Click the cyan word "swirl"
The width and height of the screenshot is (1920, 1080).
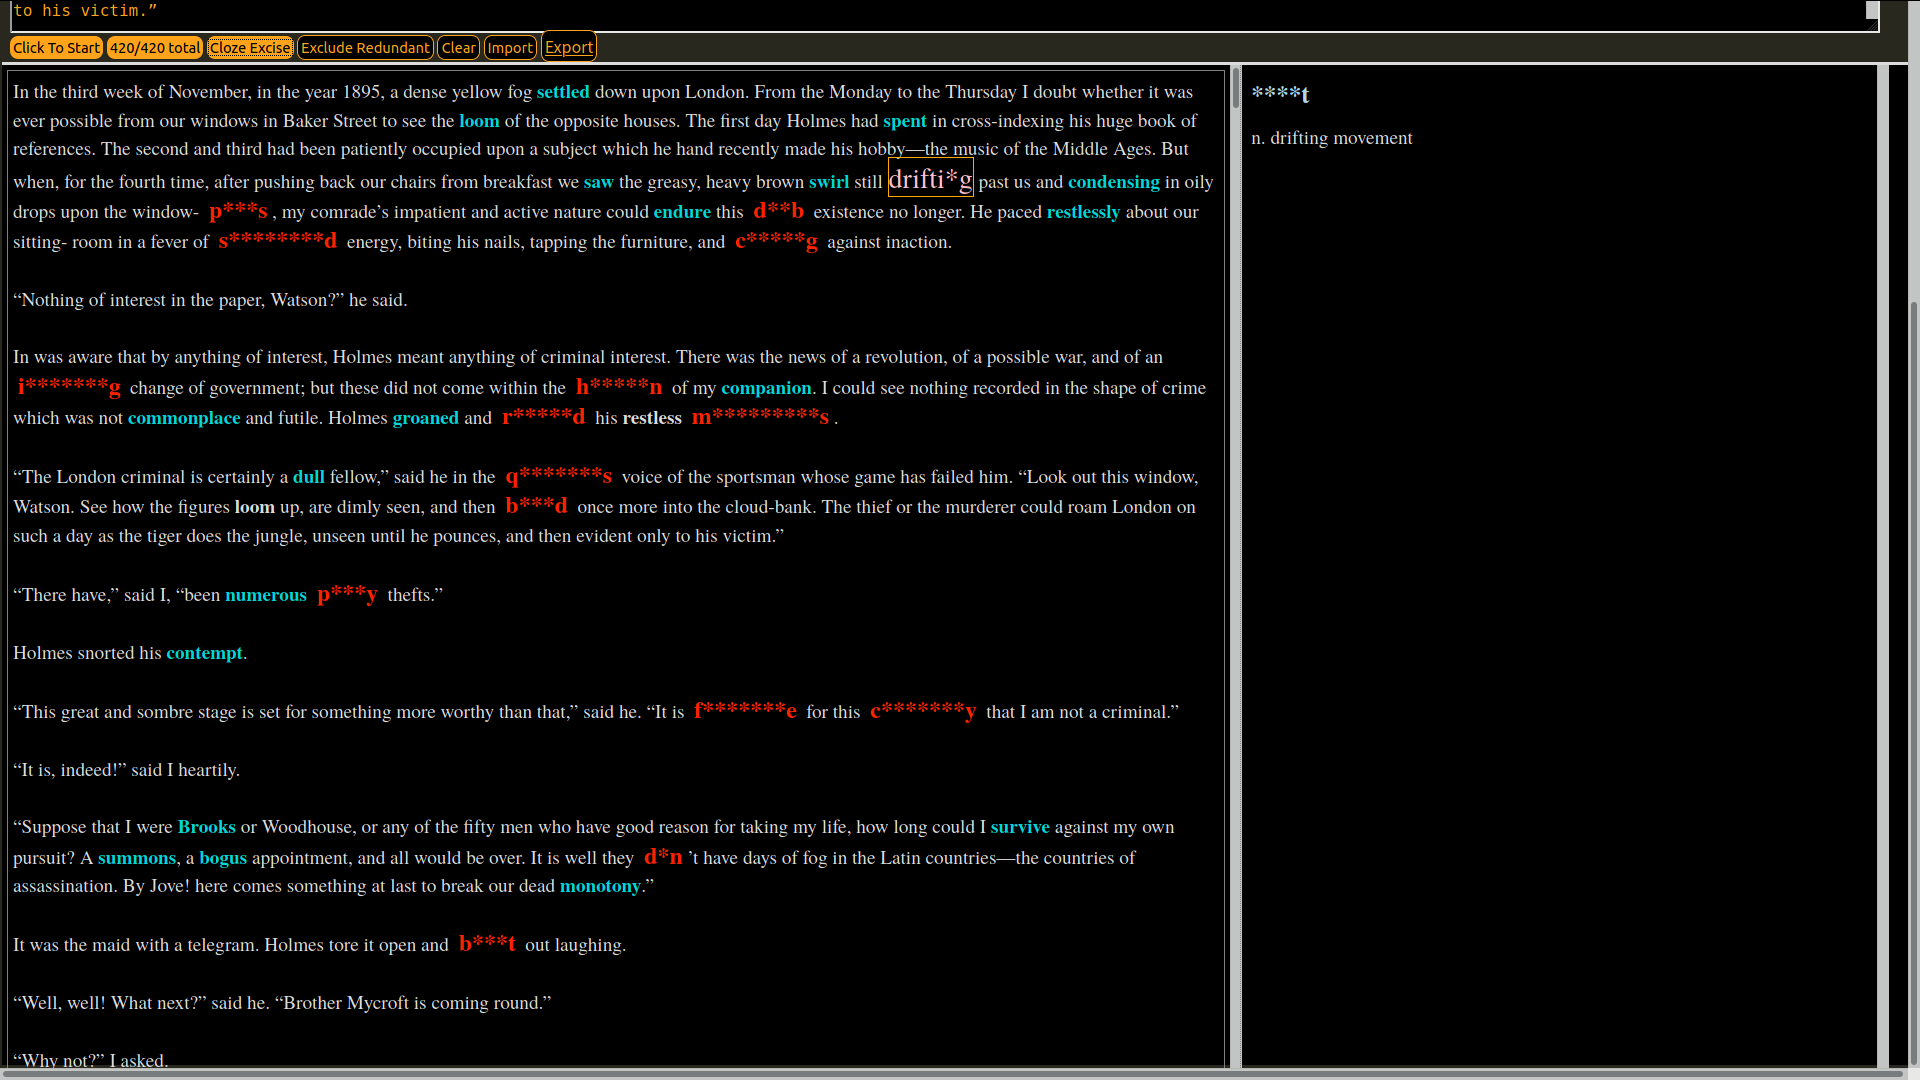click(829, 182)
